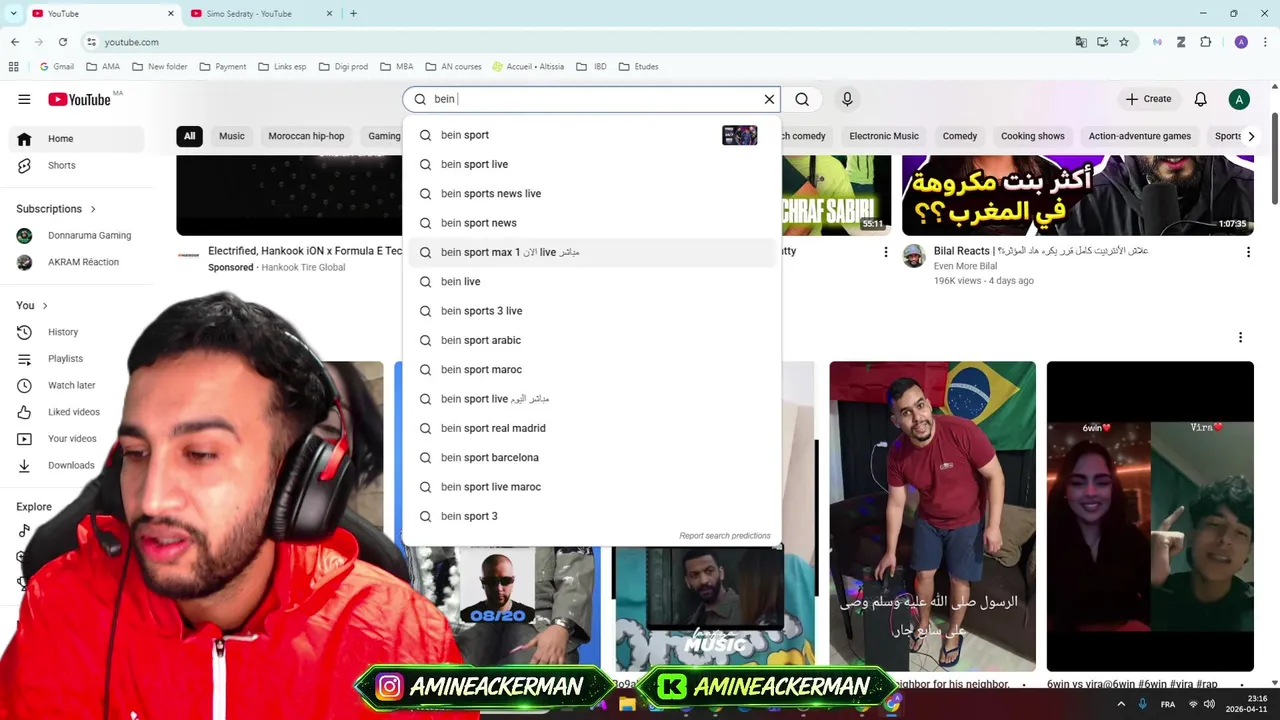
Task: Open AKRAM Réaction subscription channel
Action: [75, 262]
